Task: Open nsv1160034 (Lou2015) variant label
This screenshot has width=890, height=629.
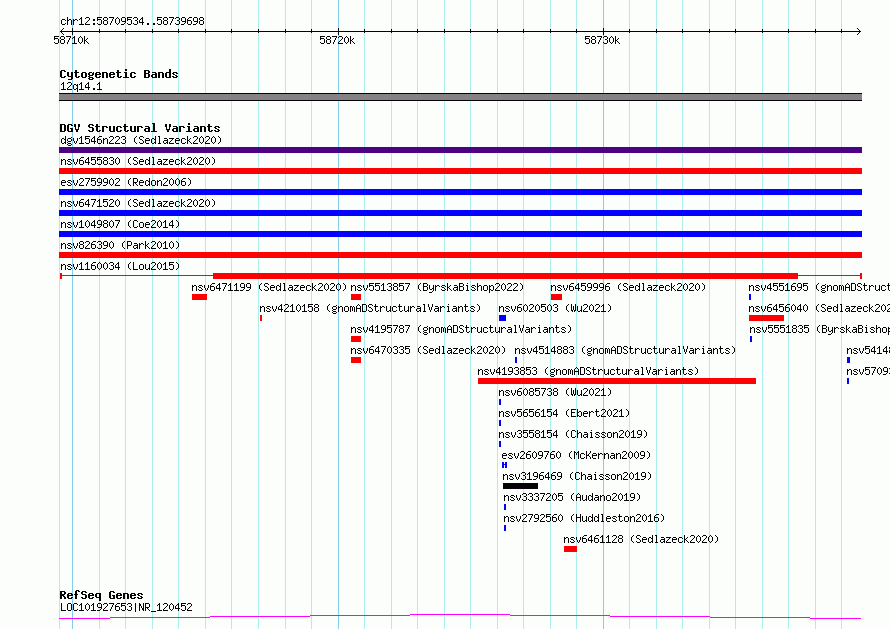Action: coord(120,266)
